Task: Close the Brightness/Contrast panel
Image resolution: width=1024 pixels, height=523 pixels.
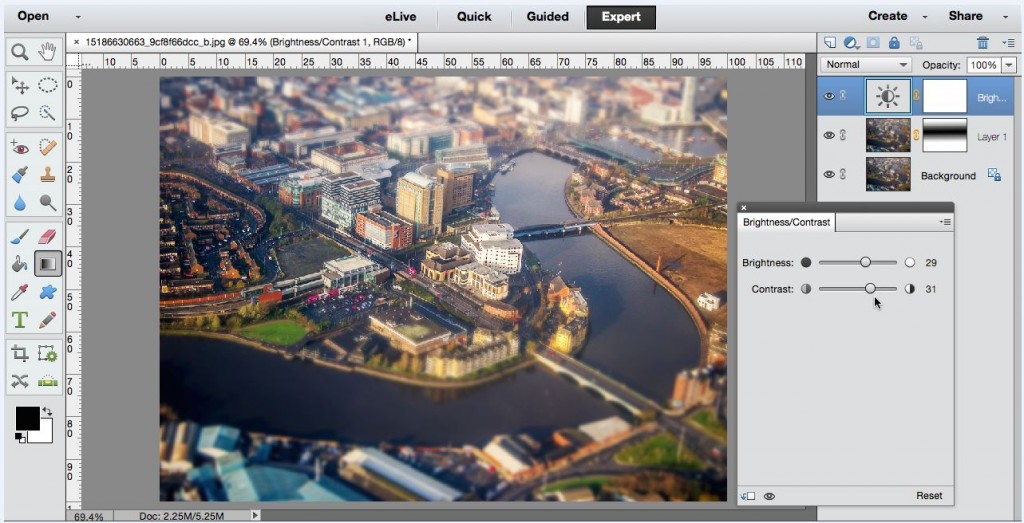Action: [x=744, y=208]
